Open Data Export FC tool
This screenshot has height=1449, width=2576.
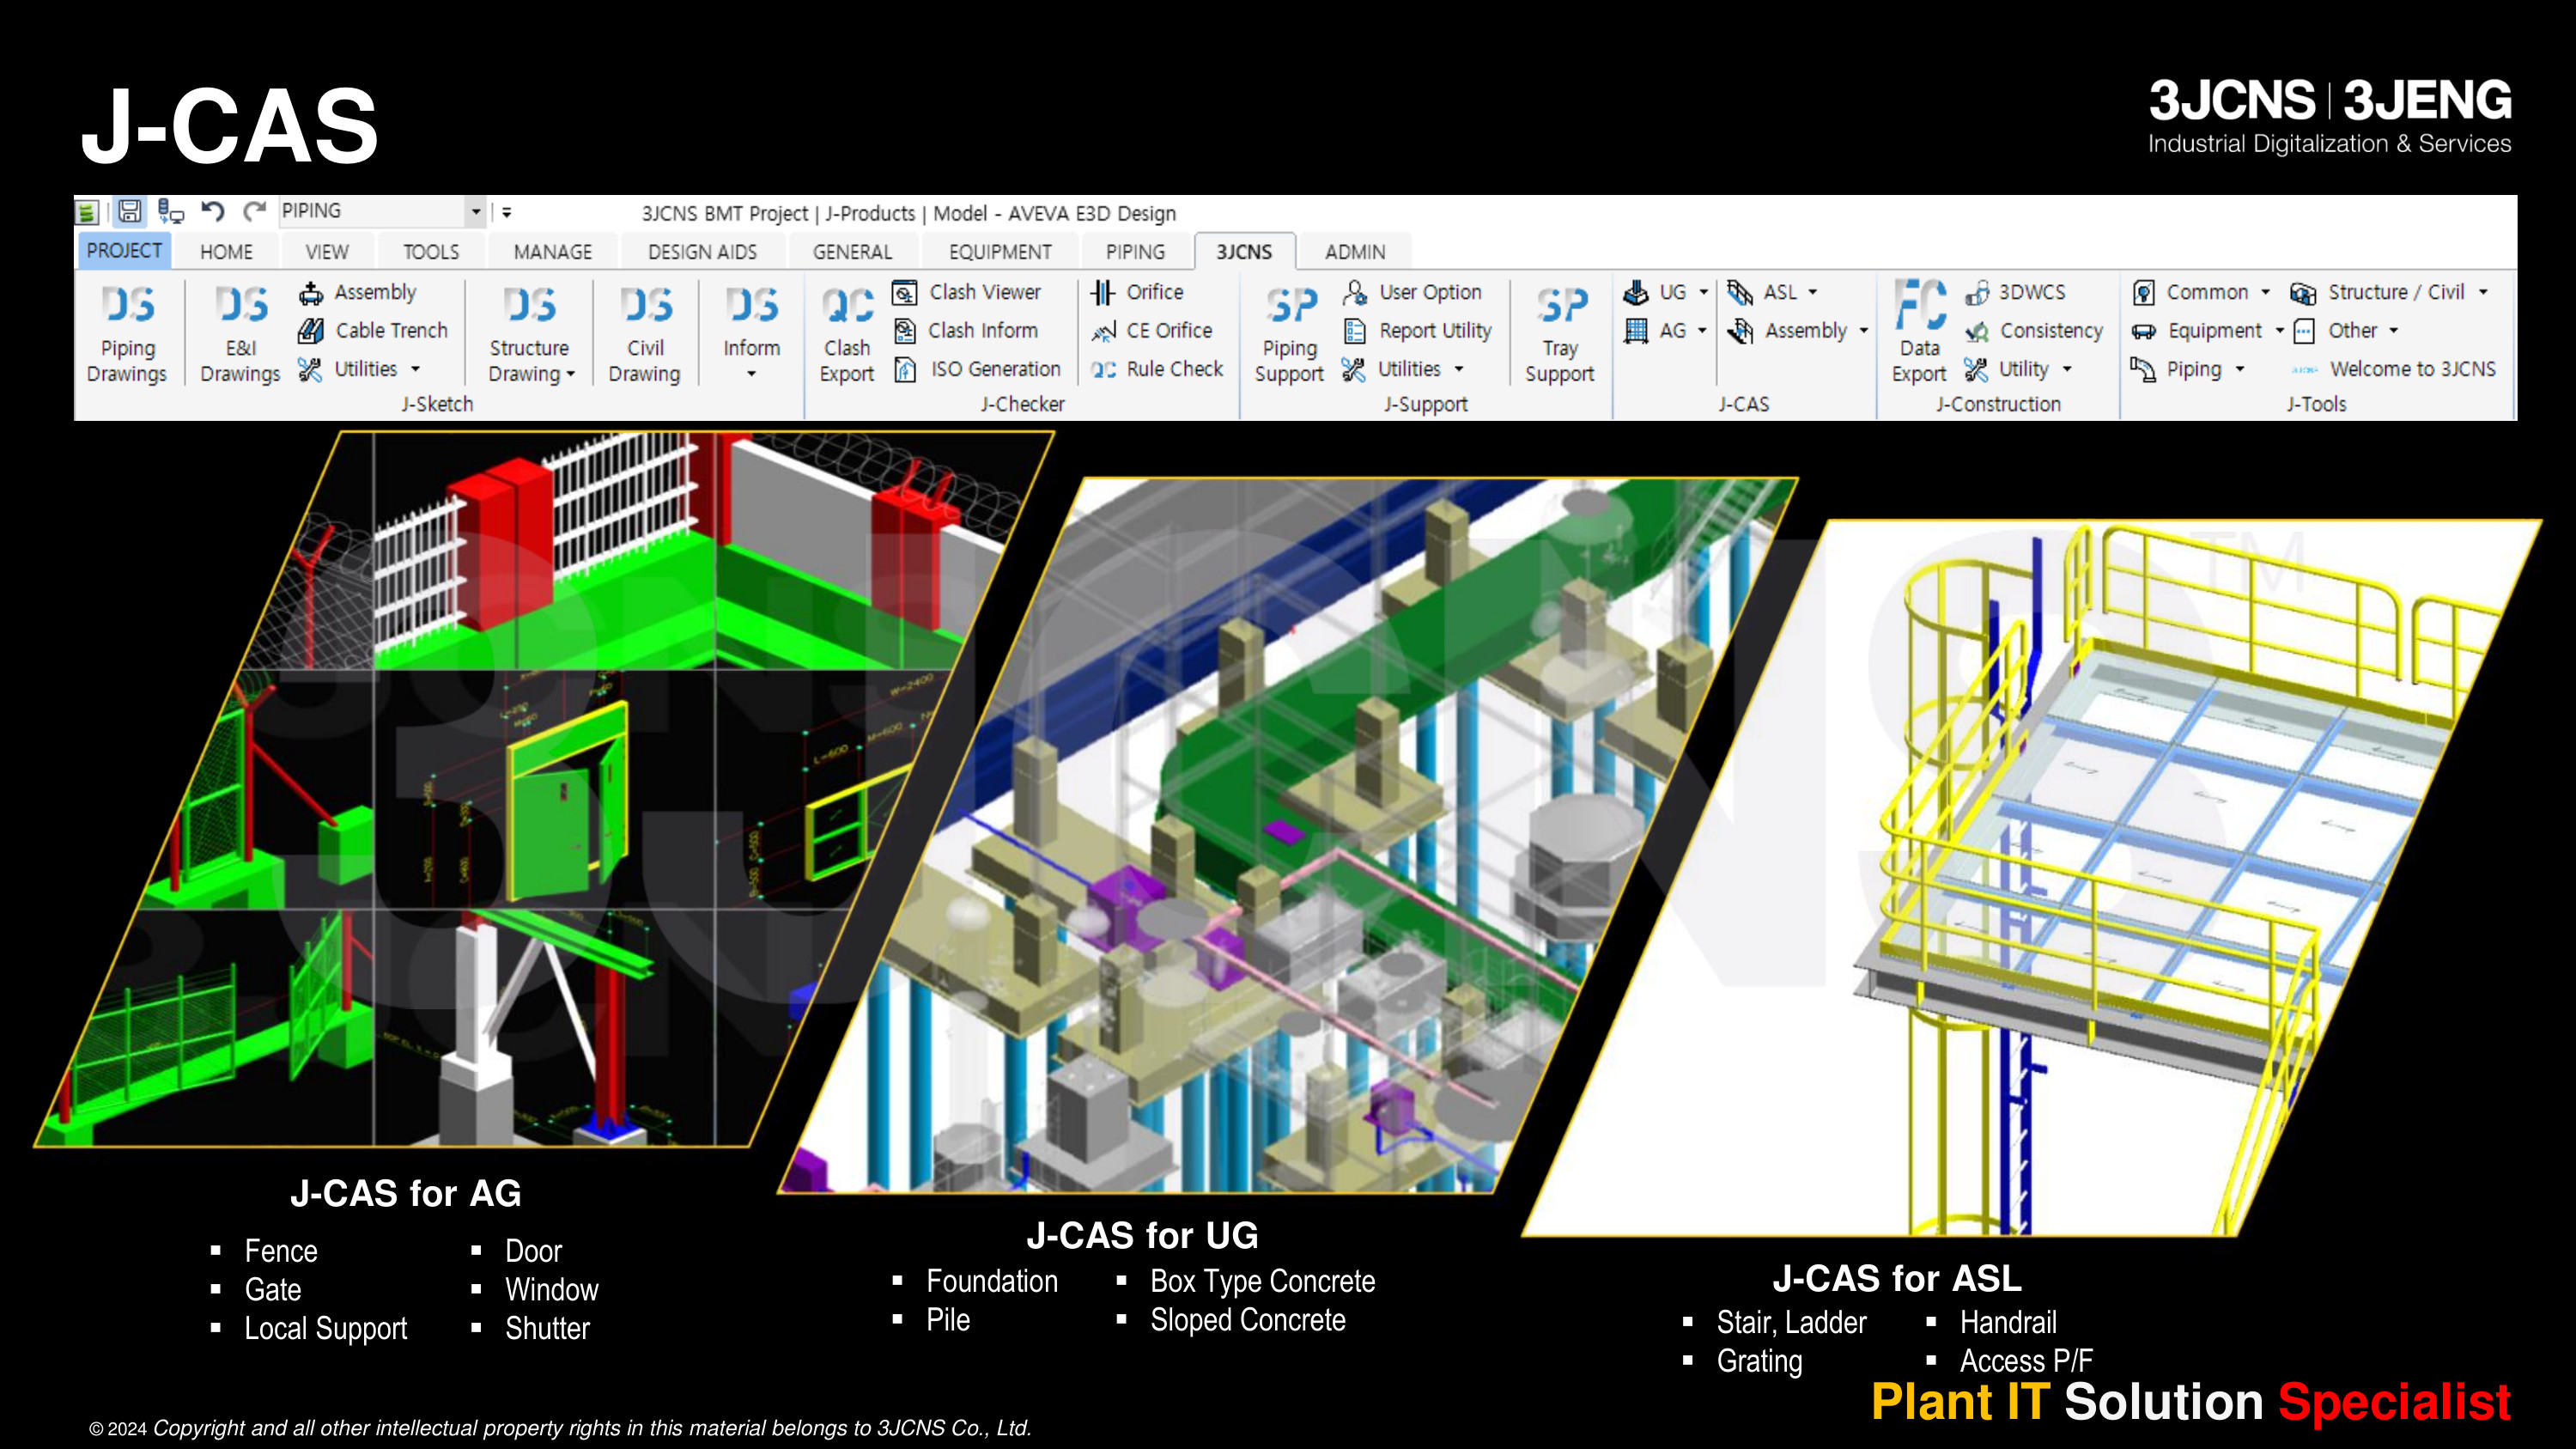pyautogui.click(x=1919, y=334)
